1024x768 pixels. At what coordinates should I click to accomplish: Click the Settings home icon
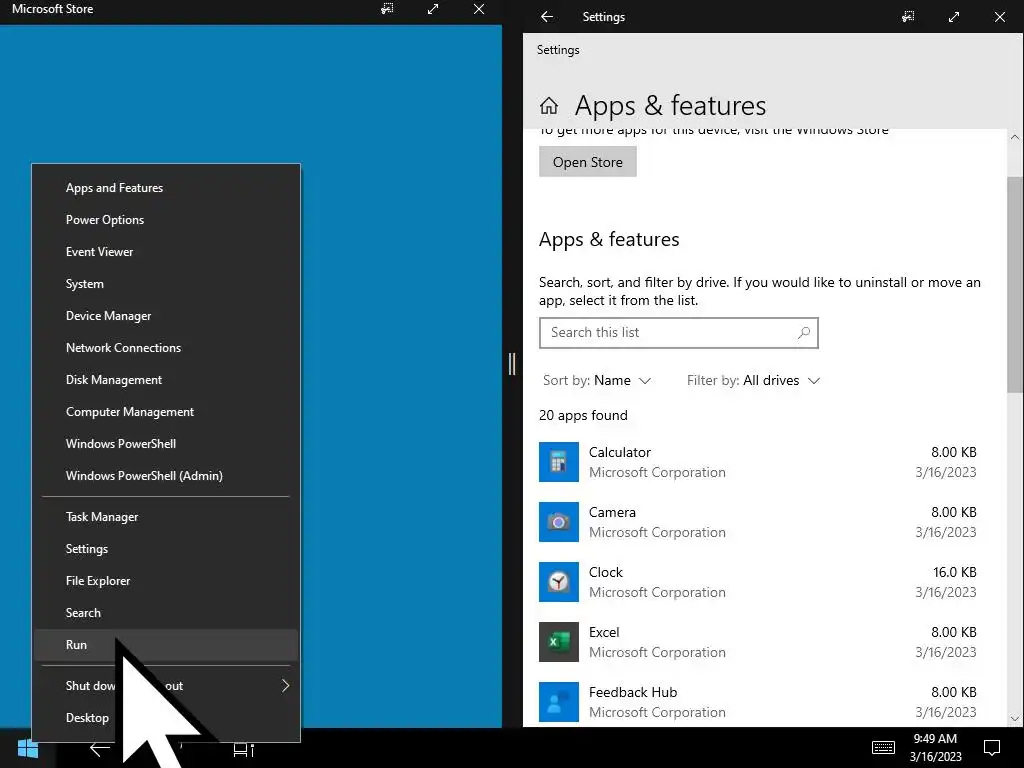pyautogui.click(x=549, y=105)
